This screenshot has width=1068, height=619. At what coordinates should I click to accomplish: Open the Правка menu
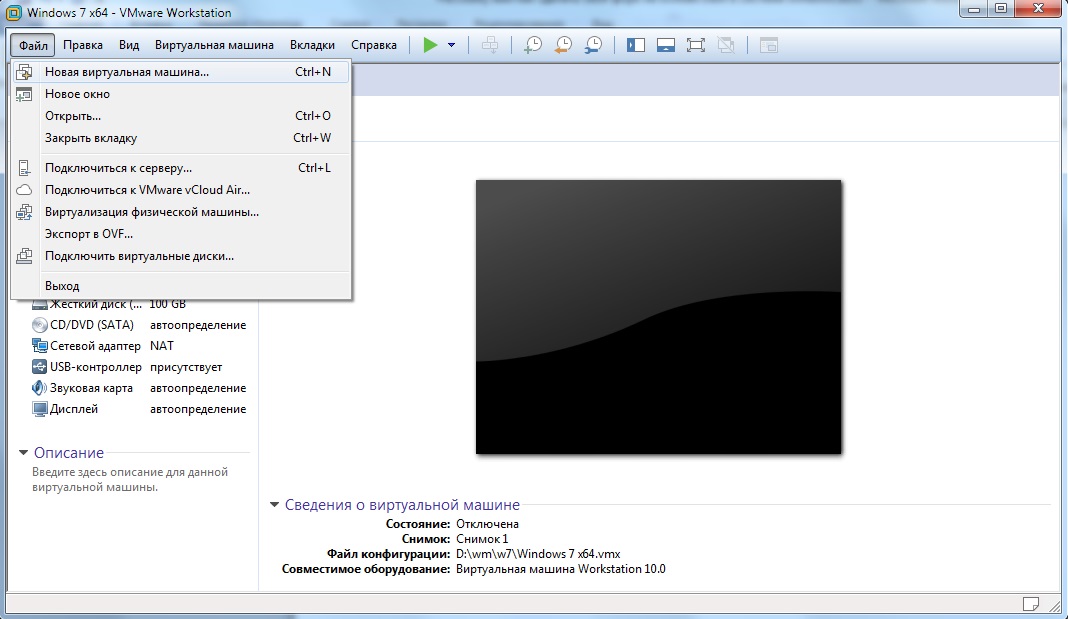(83, 45)
